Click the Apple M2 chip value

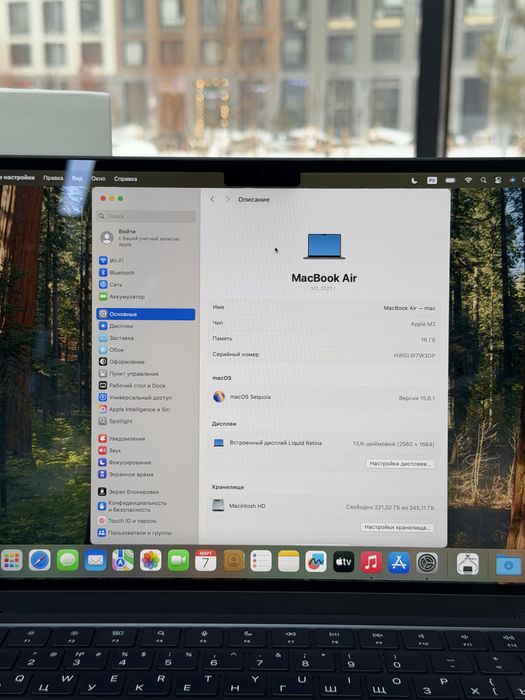tap(423, 324)
